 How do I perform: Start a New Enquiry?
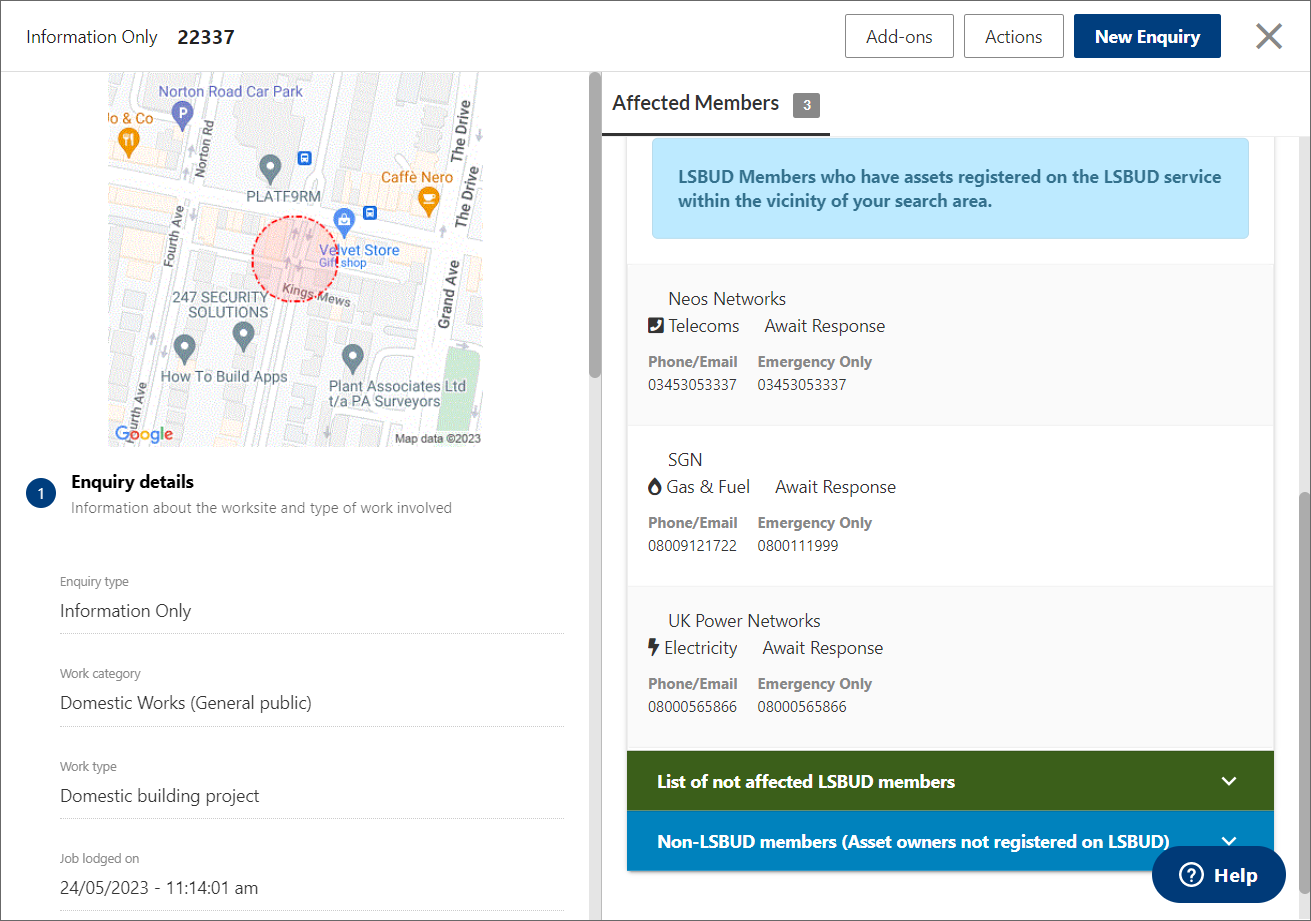point(1146,37)
